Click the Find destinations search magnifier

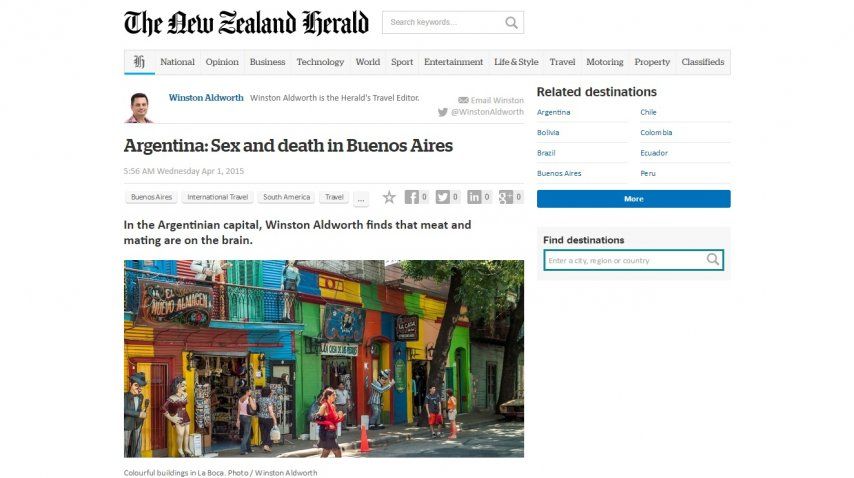coord(713,260)
